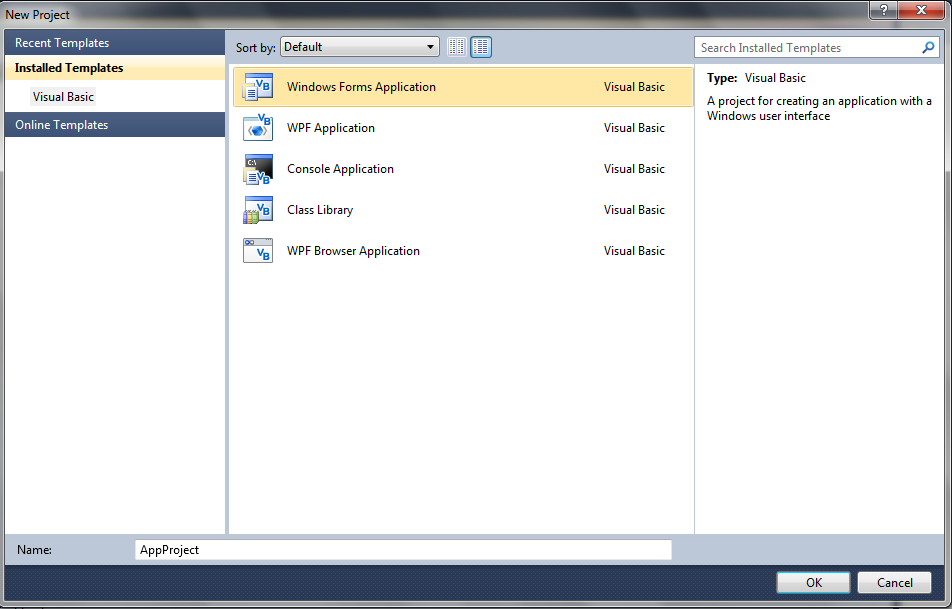Switch to medium icons list view
The image size is (952, 609).
[x=481, y=47]
